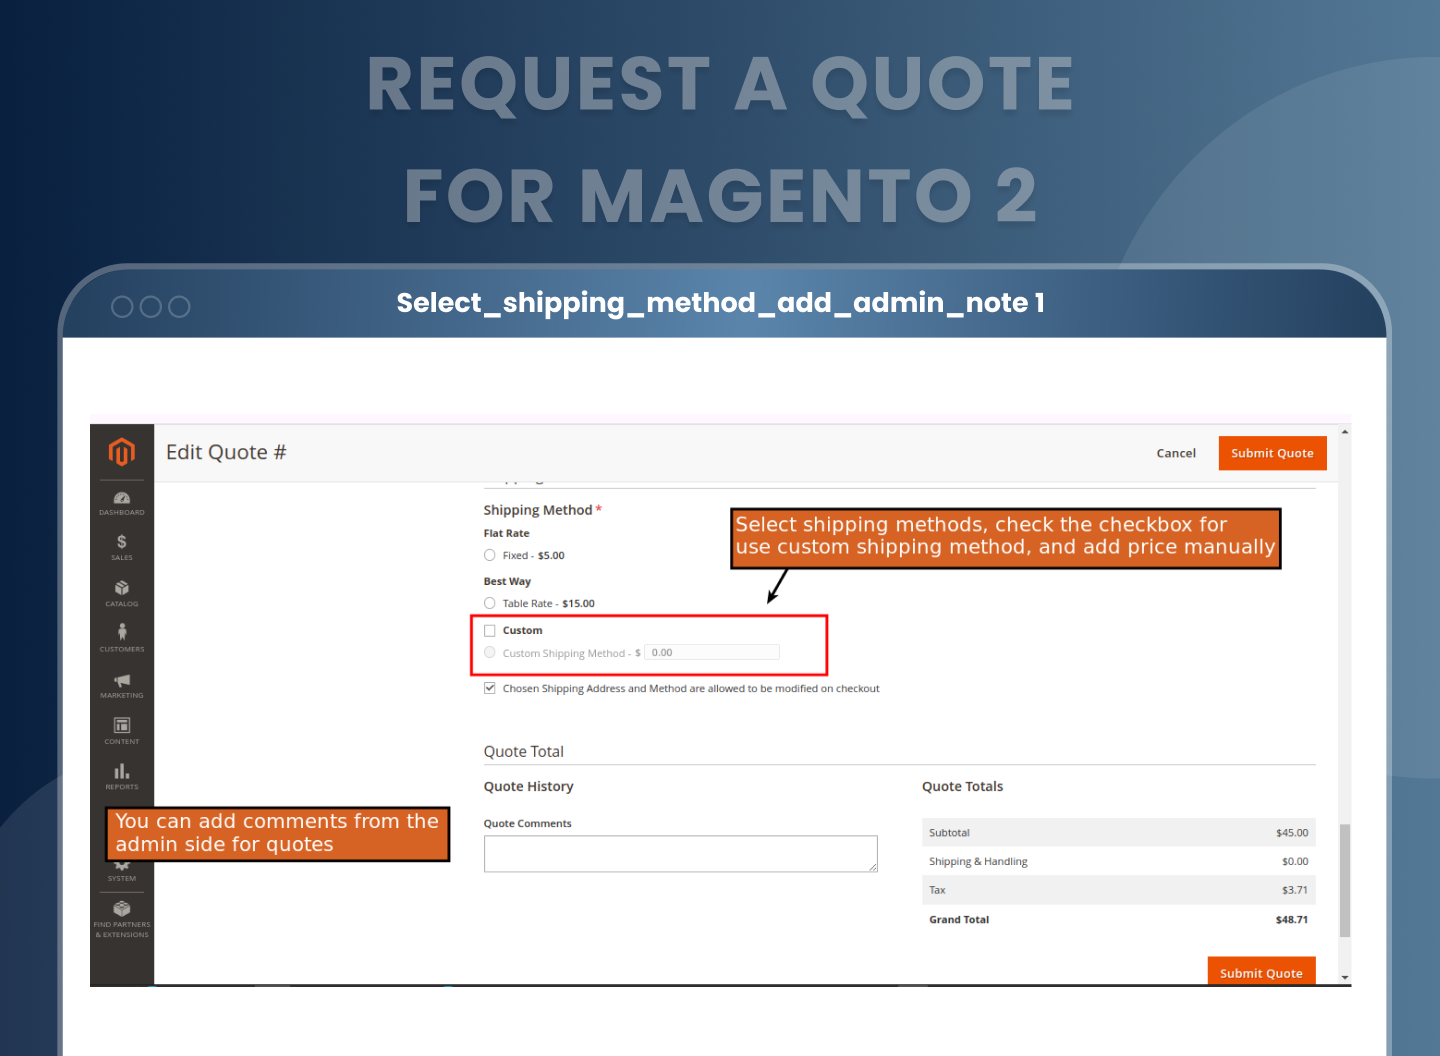This screenshot has width=1440, height=1056.
Task: Uncheck the modify-shipping-at-checkout checkbox
Action: point(490,688)
